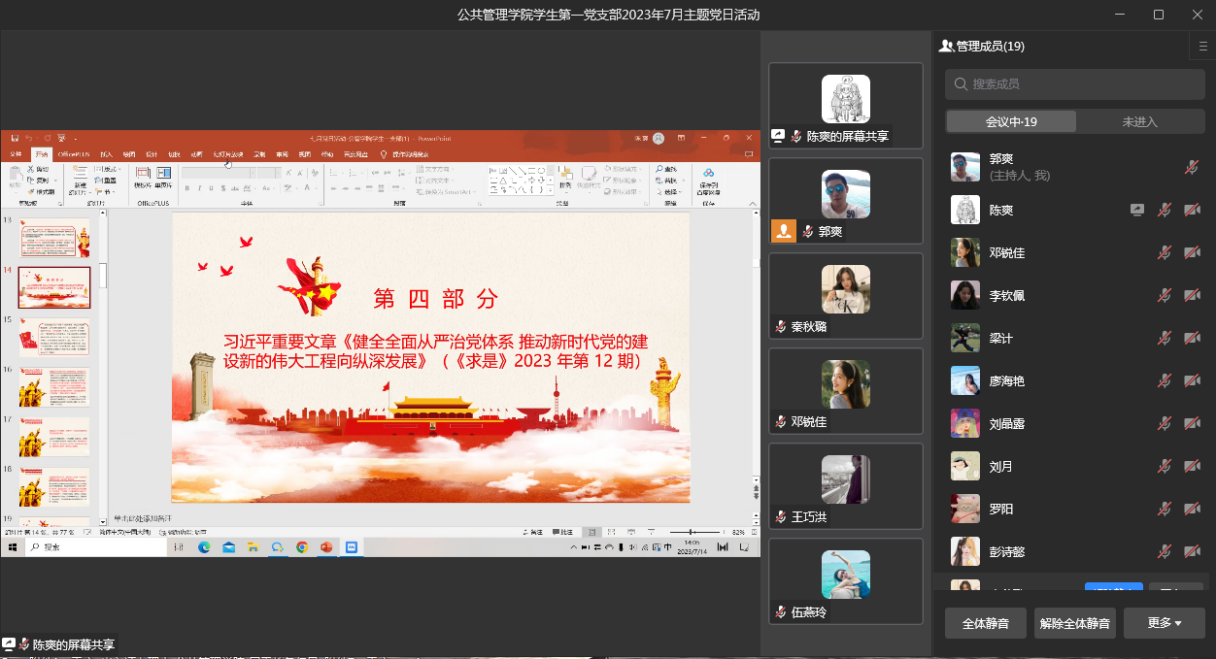Collapse the PowerPoint ribbon with the chevron
The width and height of the screenshot is (1216, 659).
[x=752, y=204]
